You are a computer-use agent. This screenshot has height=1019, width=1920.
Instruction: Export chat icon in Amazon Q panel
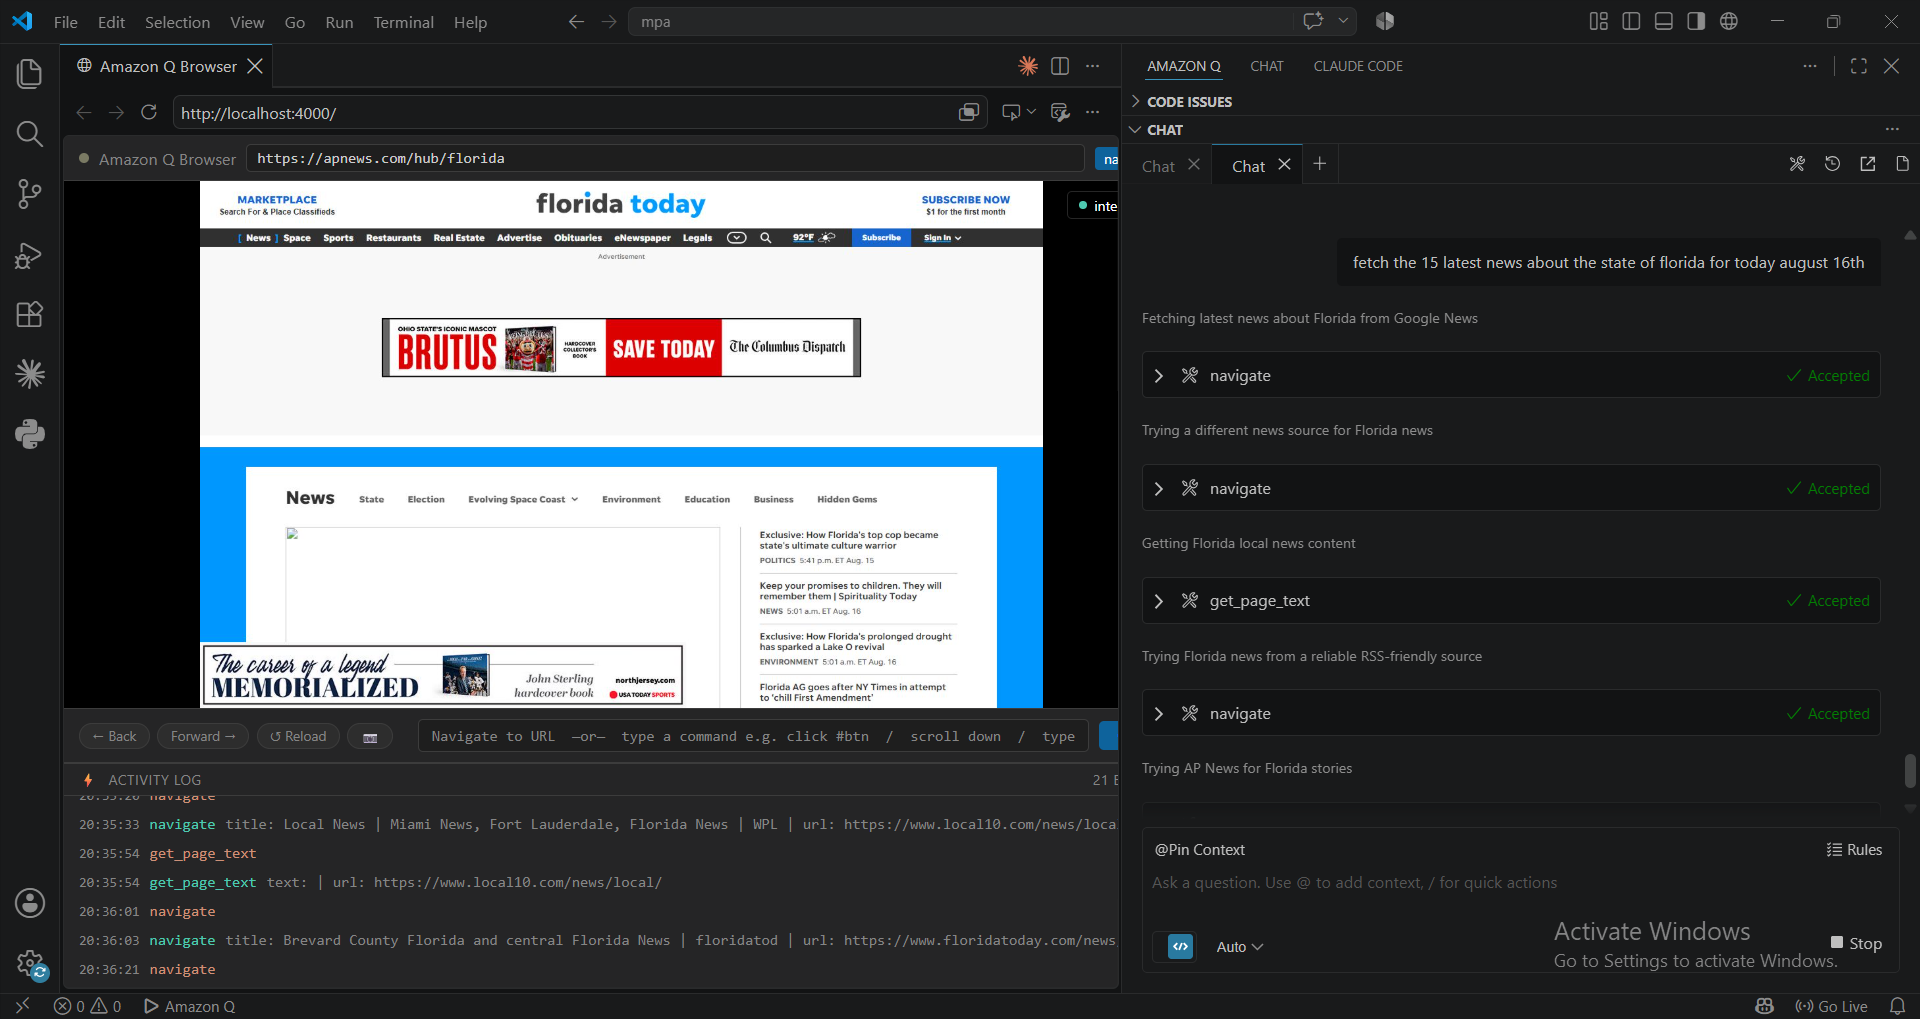1867,164
